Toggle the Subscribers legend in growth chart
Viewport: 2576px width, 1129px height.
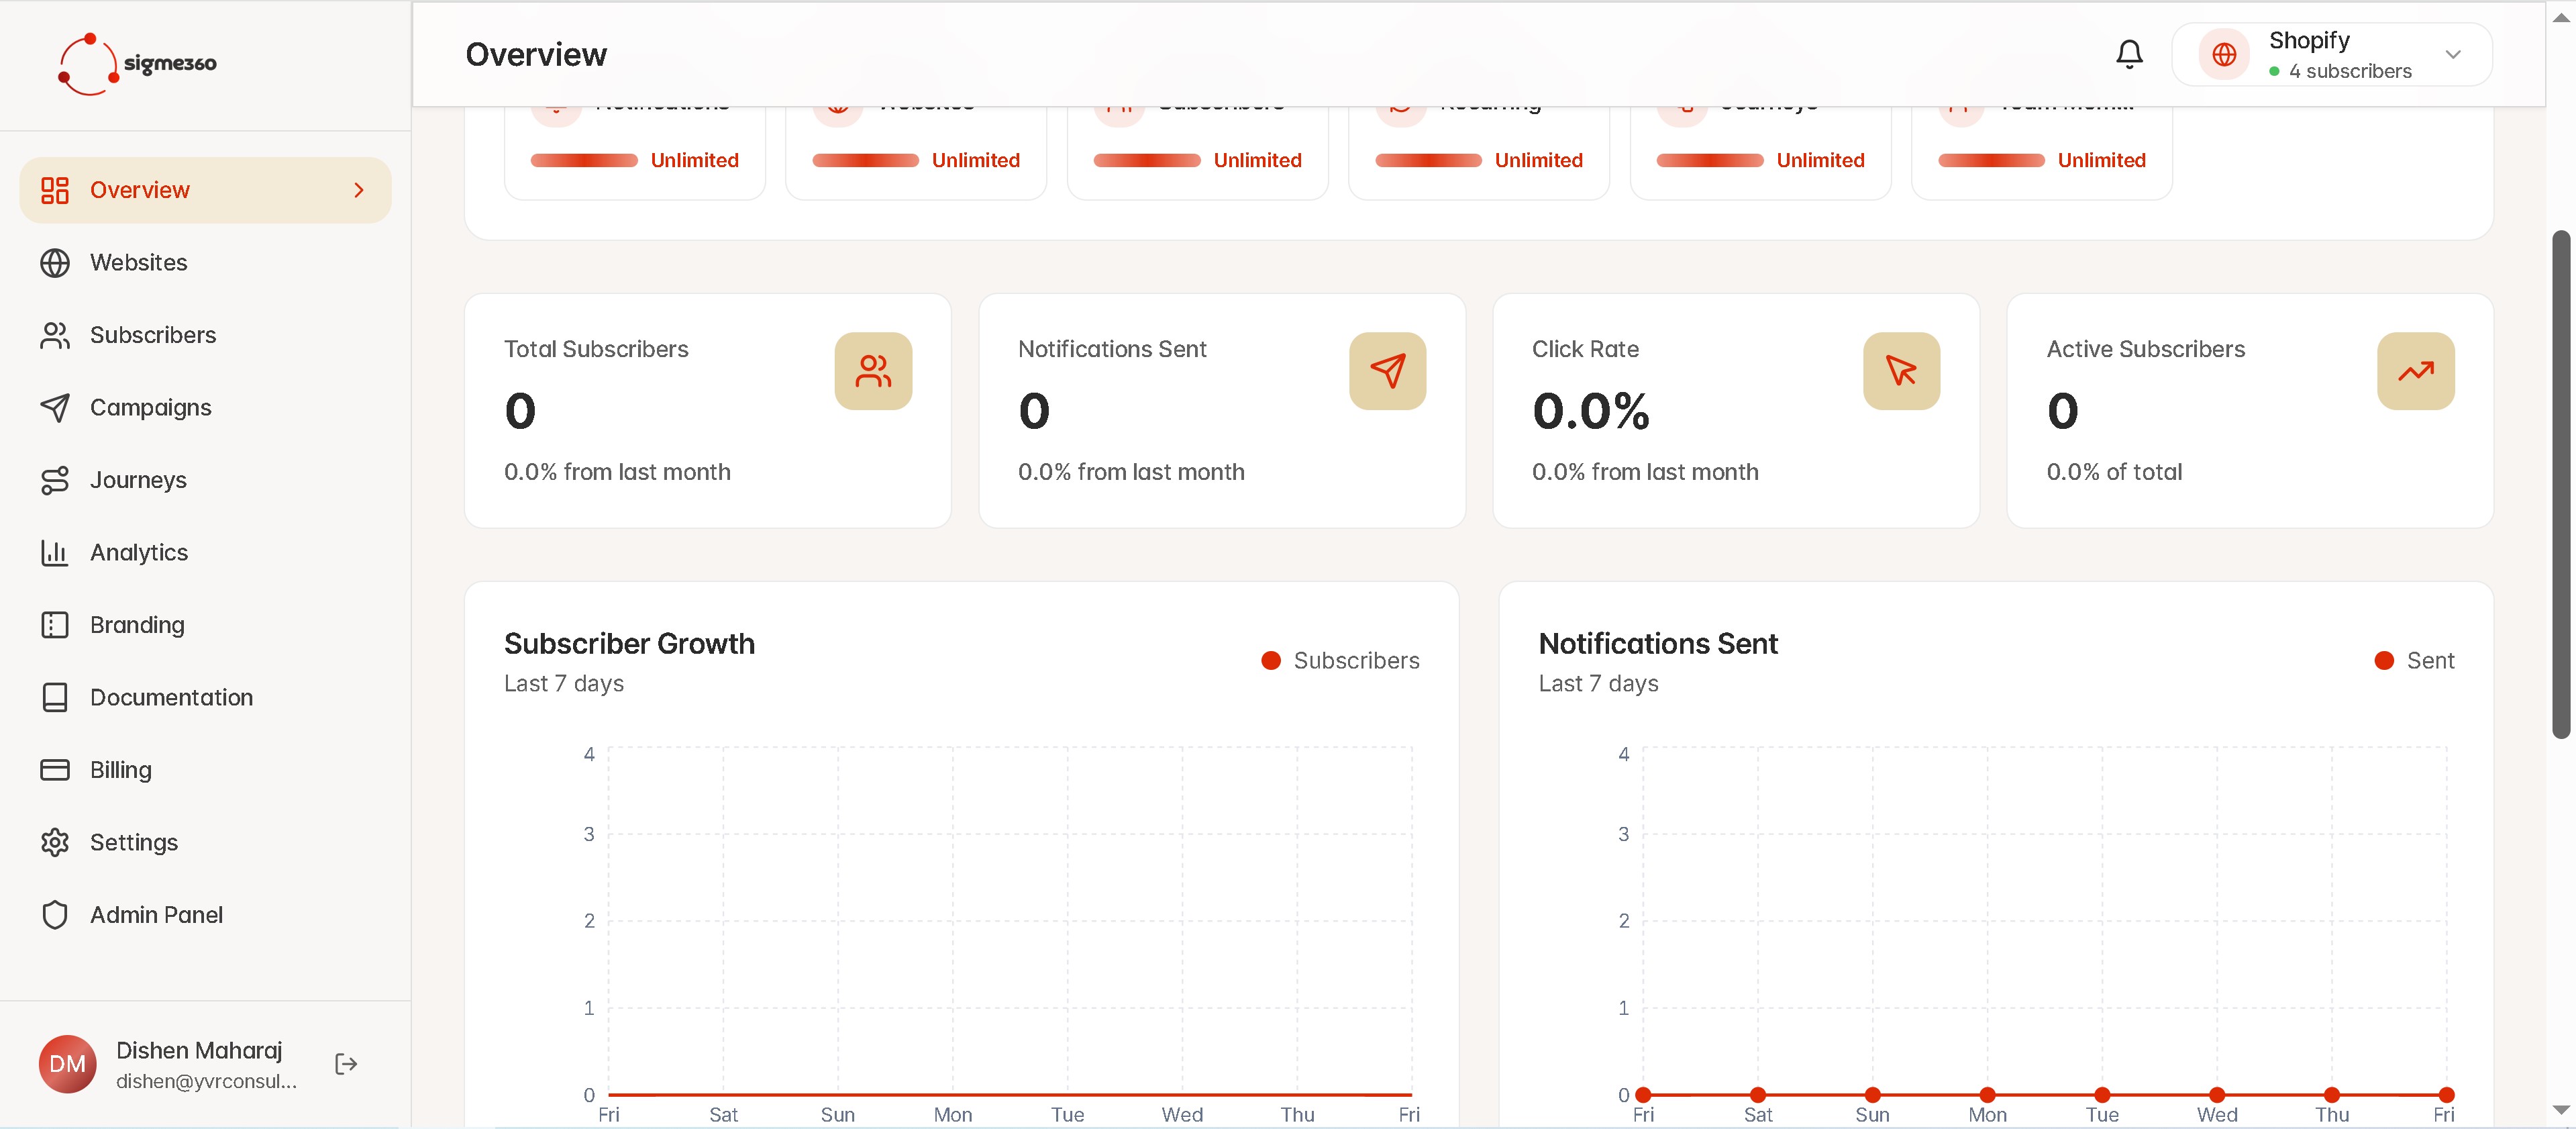click(1340, 660)
